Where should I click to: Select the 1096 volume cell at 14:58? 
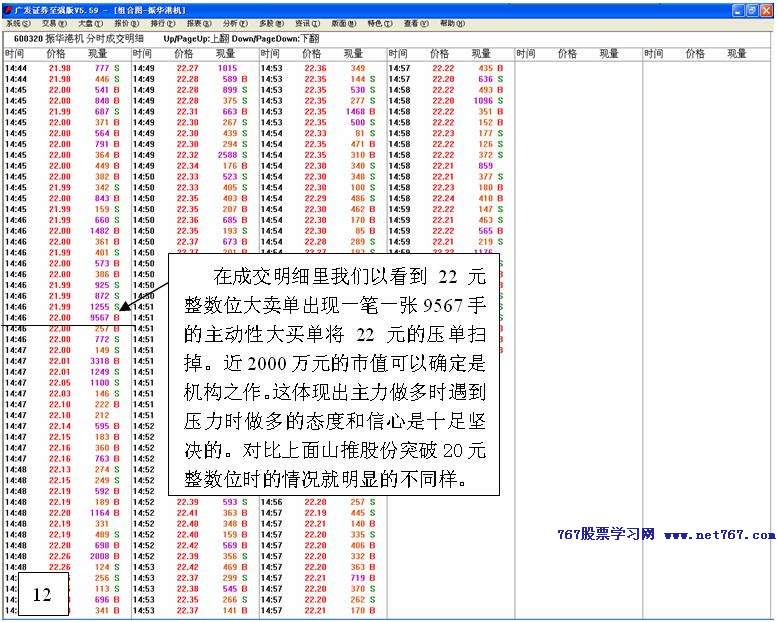484,101
